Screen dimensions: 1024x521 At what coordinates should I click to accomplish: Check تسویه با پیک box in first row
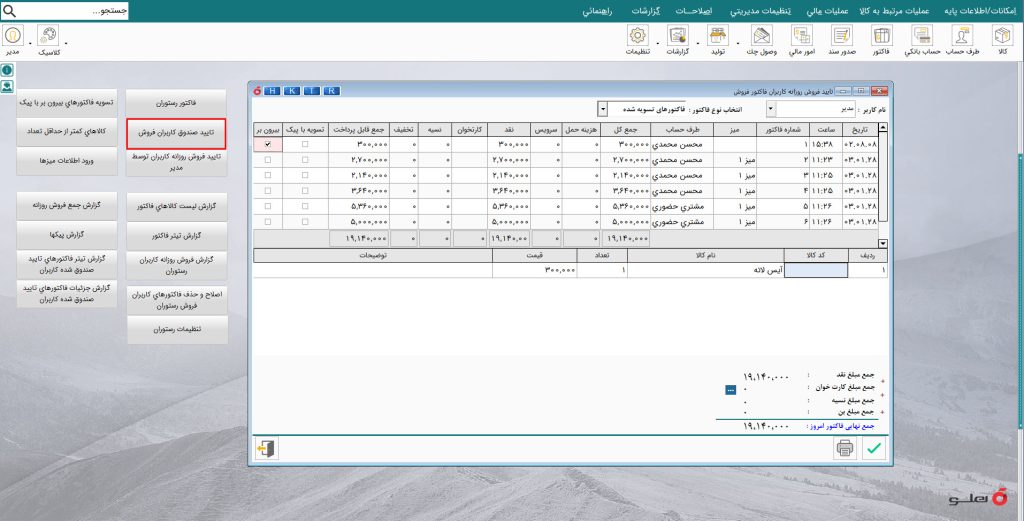point(305,144)
